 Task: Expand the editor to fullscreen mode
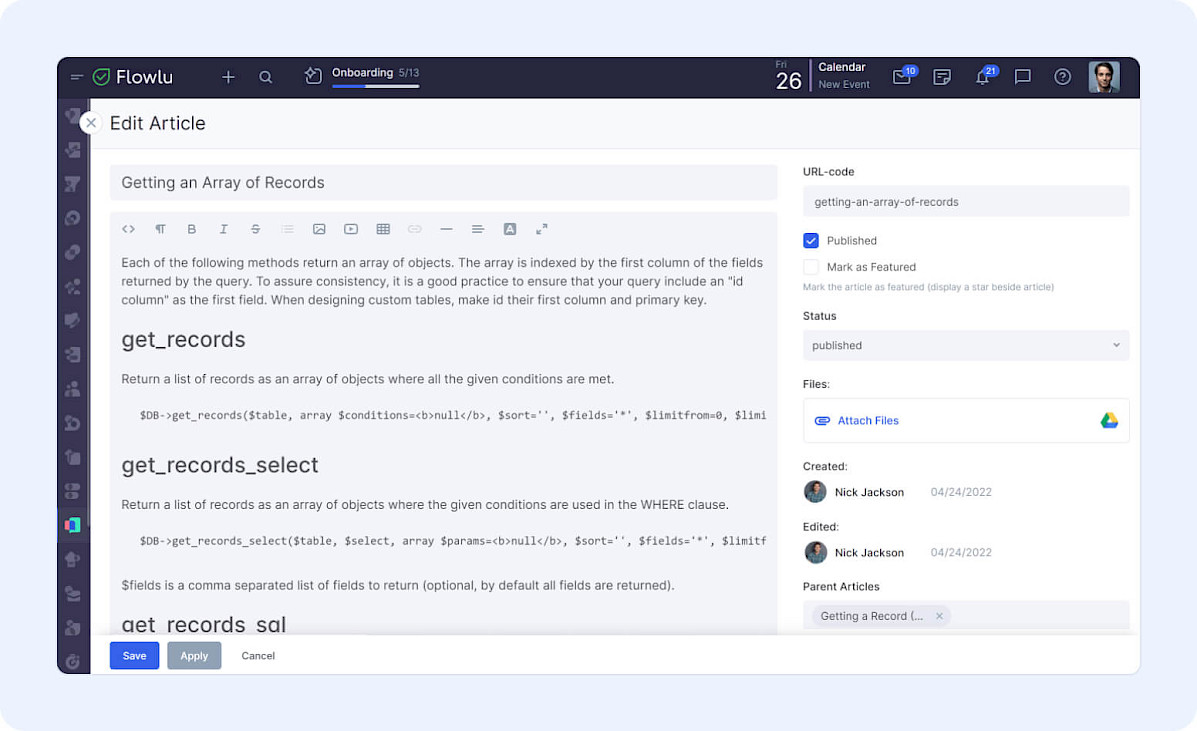coord(542,229)
